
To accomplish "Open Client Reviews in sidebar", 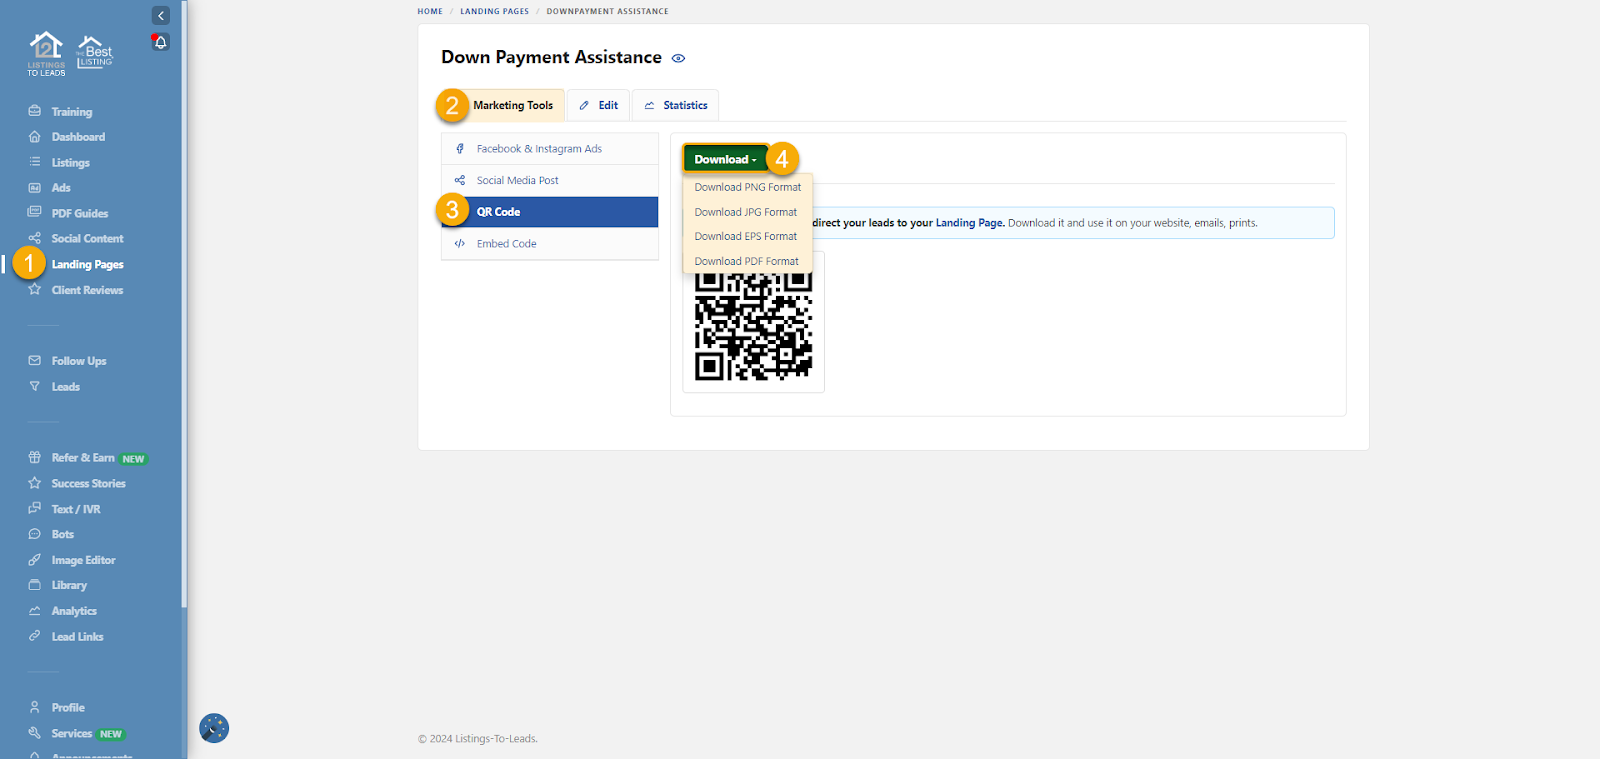I will coord(88,291).
